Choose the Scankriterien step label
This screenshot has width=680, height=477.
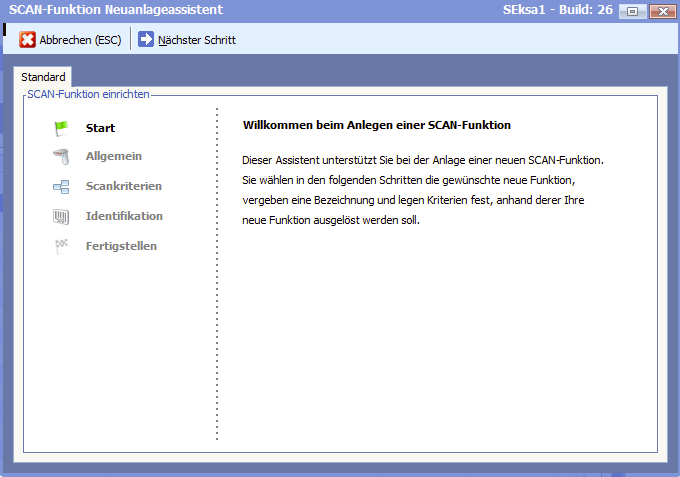tap(124, 186)
